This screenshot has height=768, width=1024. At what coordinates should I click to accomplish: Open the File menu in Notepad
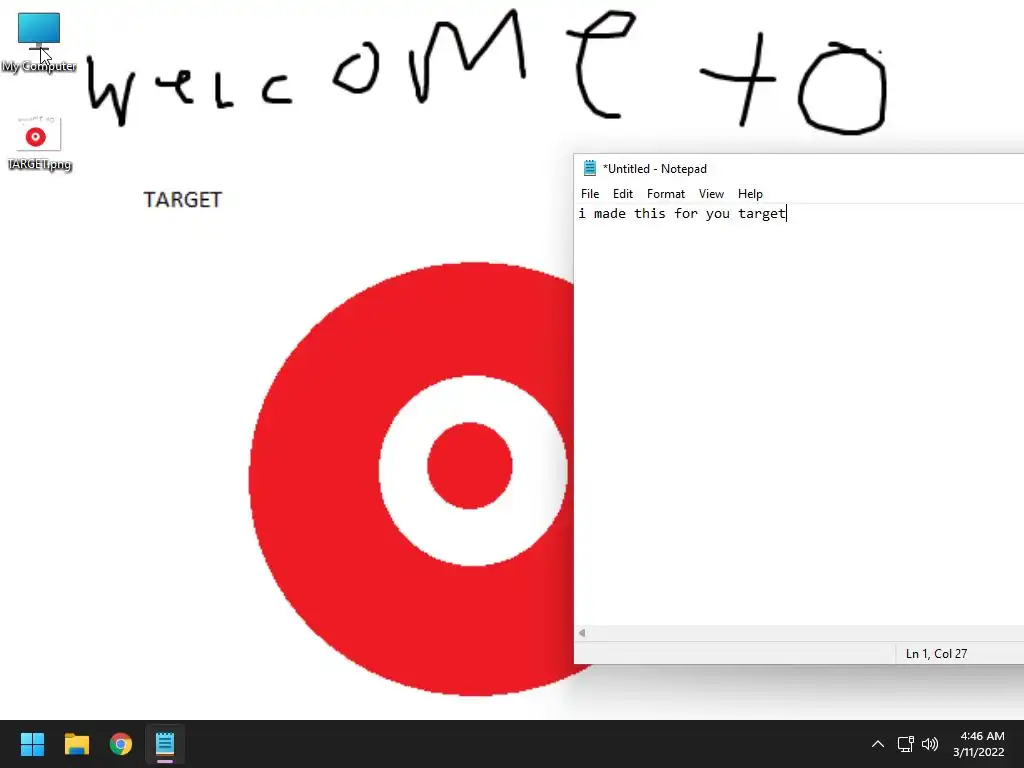point(590,194)
